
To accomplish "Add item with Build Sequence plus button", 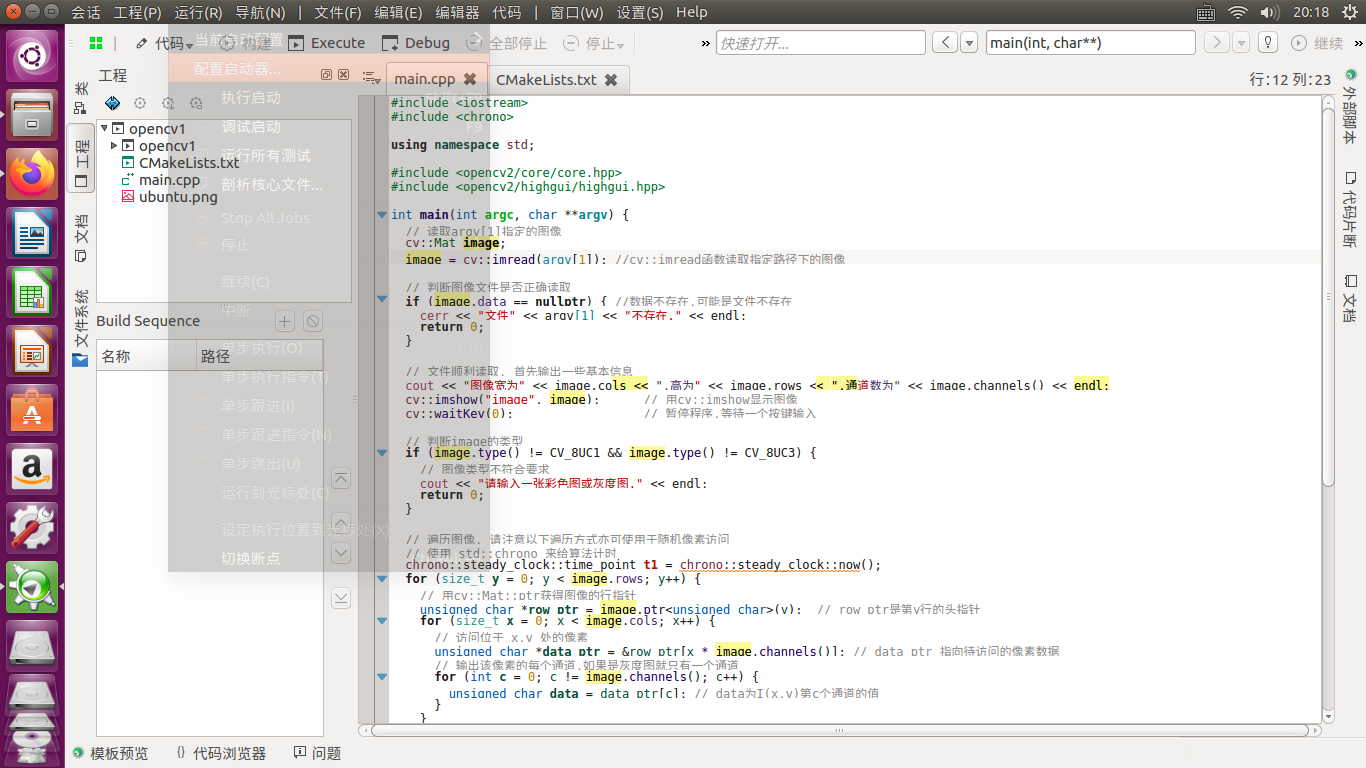I will 285,321.
